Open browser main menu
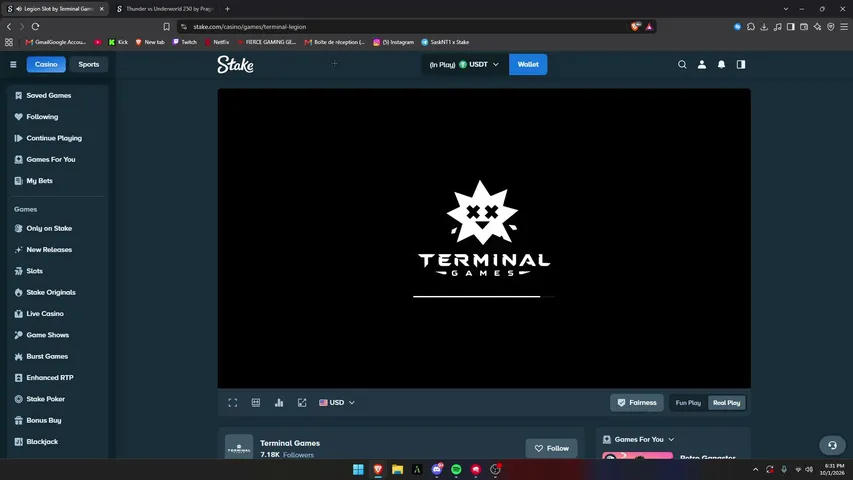This screenshot has height=480, width=853. point(844,27)
